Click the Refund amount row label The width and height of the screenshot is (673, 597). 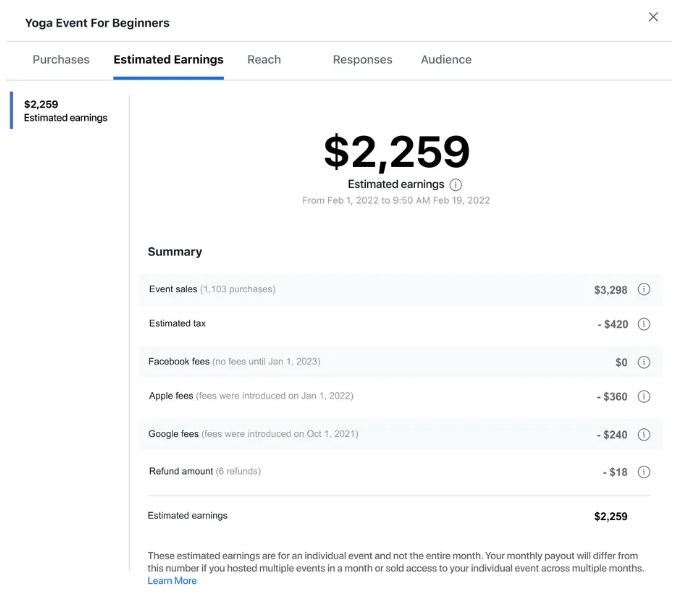tap(181, 471)
